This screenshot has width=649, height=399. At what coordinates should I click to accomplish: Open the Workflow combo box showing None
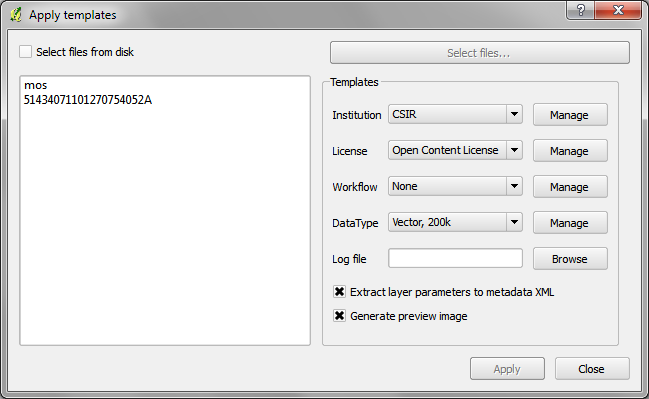pyautogui.click(x=455, y=186)
